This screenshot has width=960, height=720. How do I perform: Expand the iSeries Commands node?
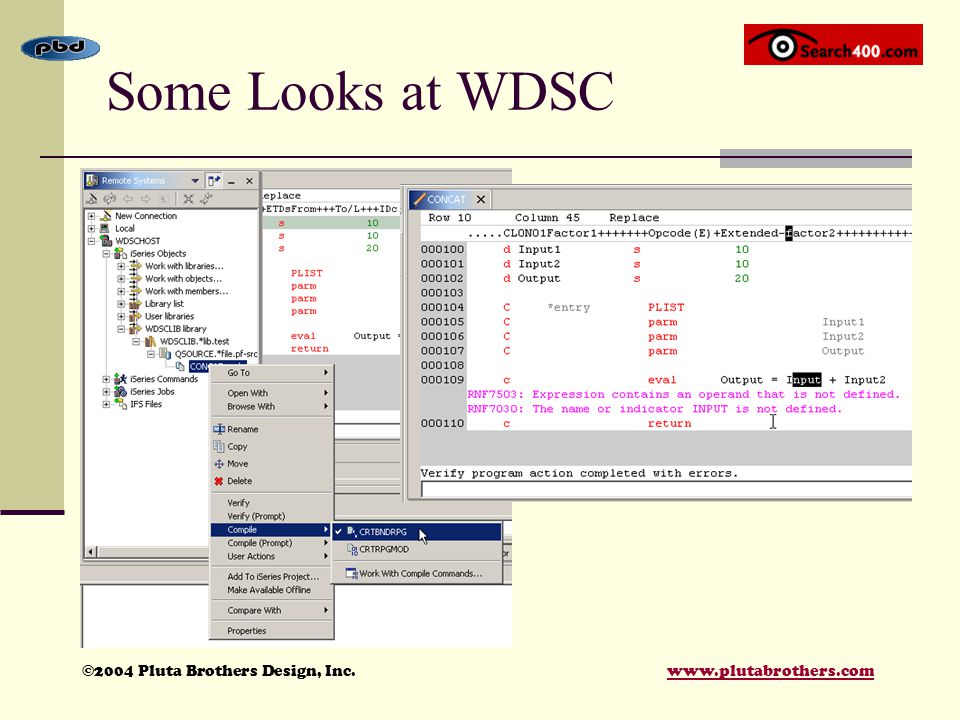click(106, 379)
